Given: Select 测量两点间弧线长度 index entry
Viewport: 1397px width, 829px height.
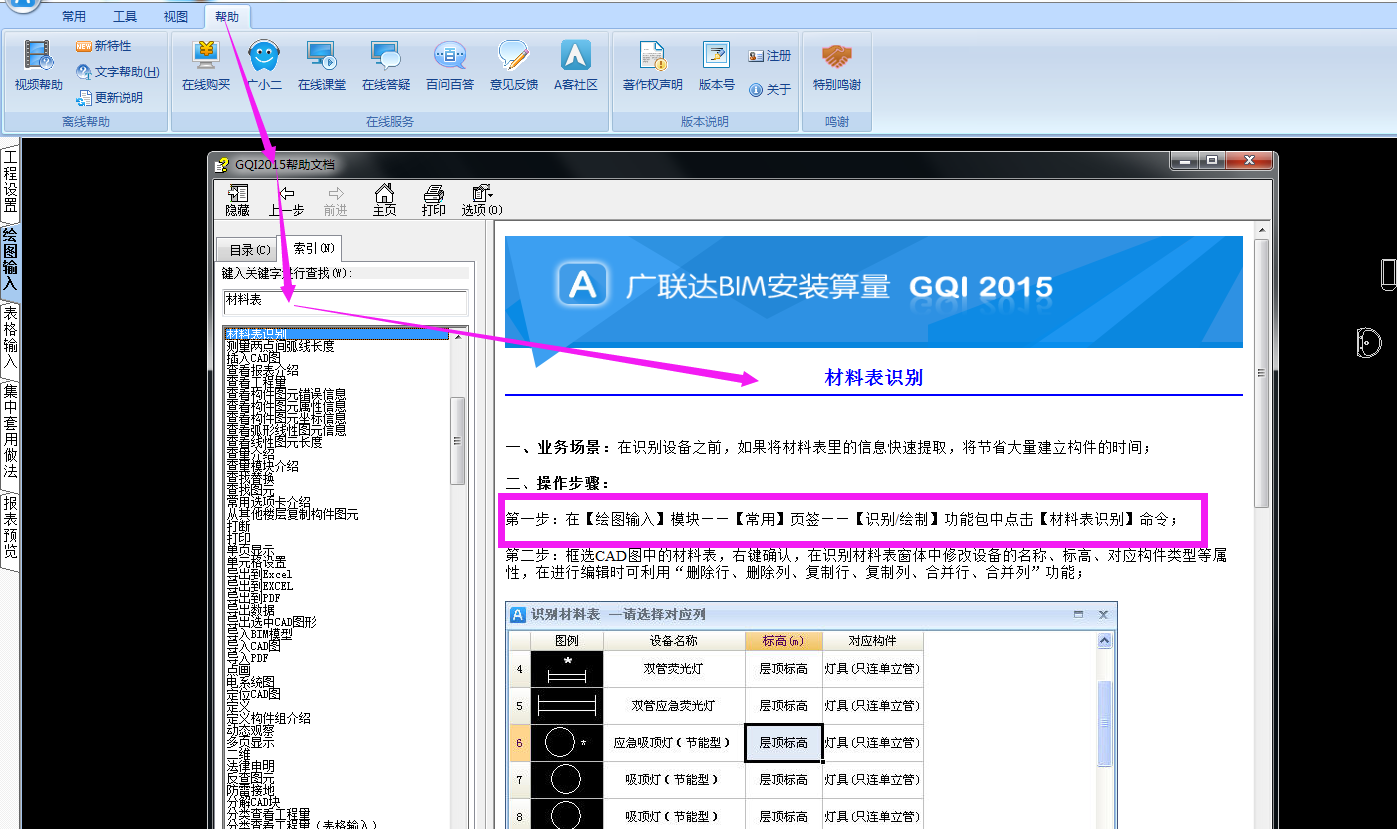Looking at the screenshot, I should pos(280,347).
